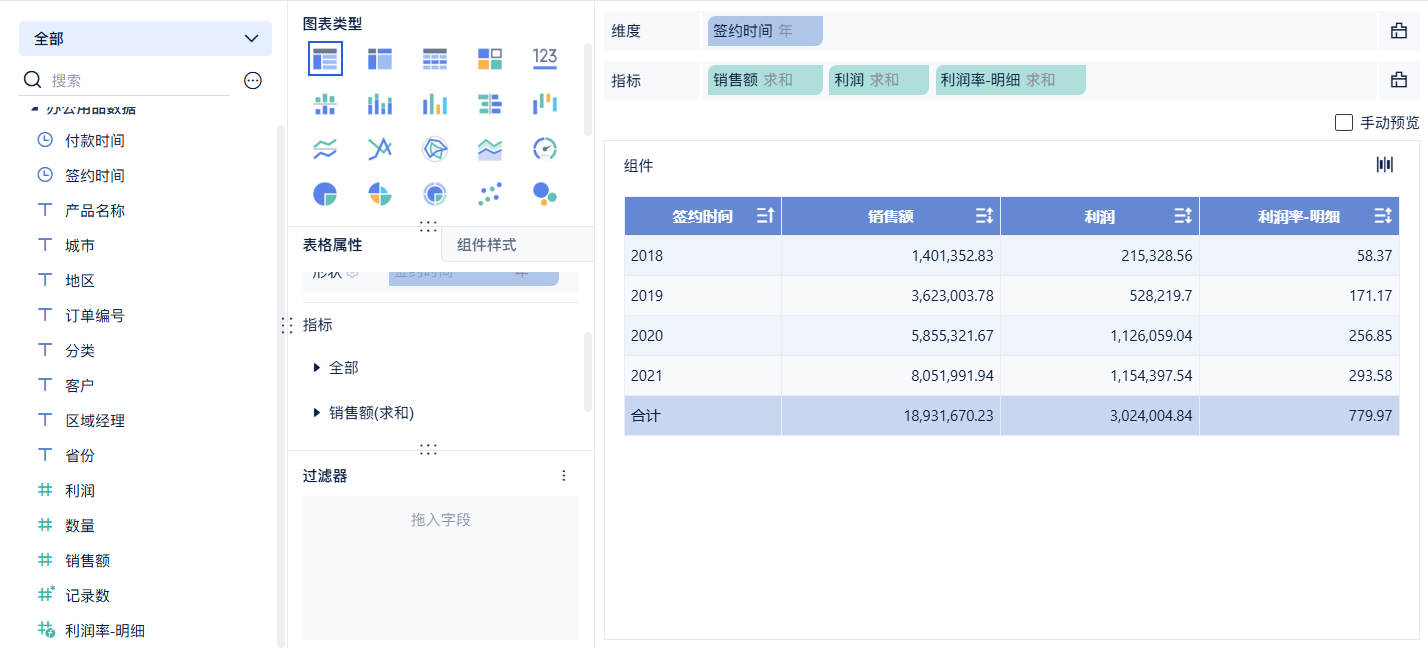Switch to the 表格属性 tab

(333, 245)
